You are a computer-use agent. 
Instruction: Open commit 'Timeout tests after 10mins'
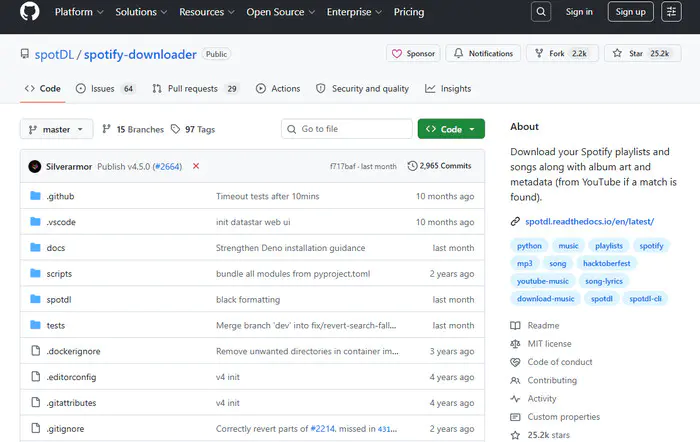[x=267, y=196]
